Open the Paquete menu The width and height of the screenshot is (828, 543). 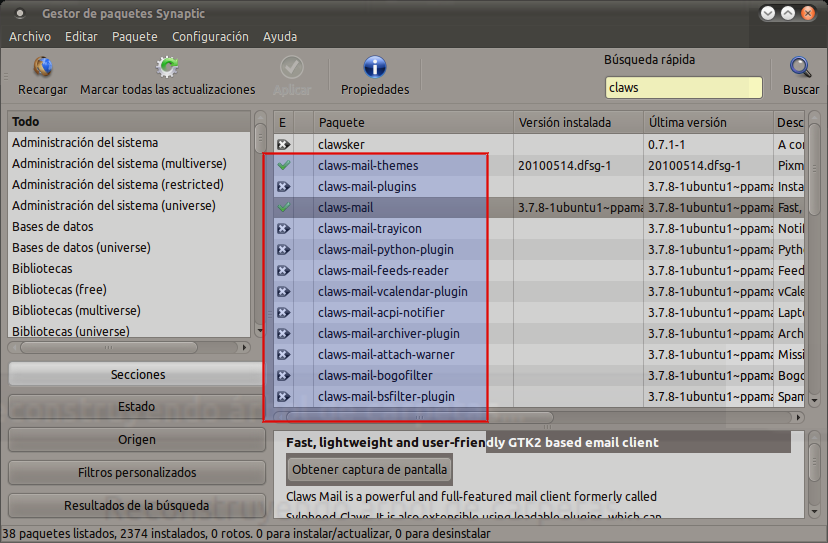point(135,36)
